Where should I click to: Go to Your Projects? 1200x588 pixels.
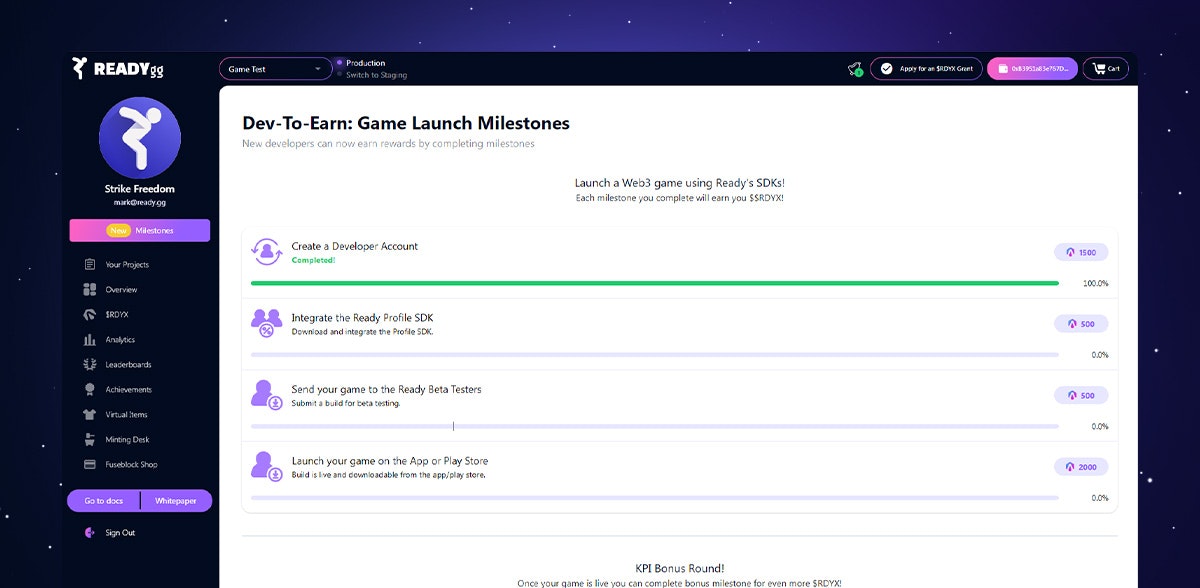pos(126,265)
